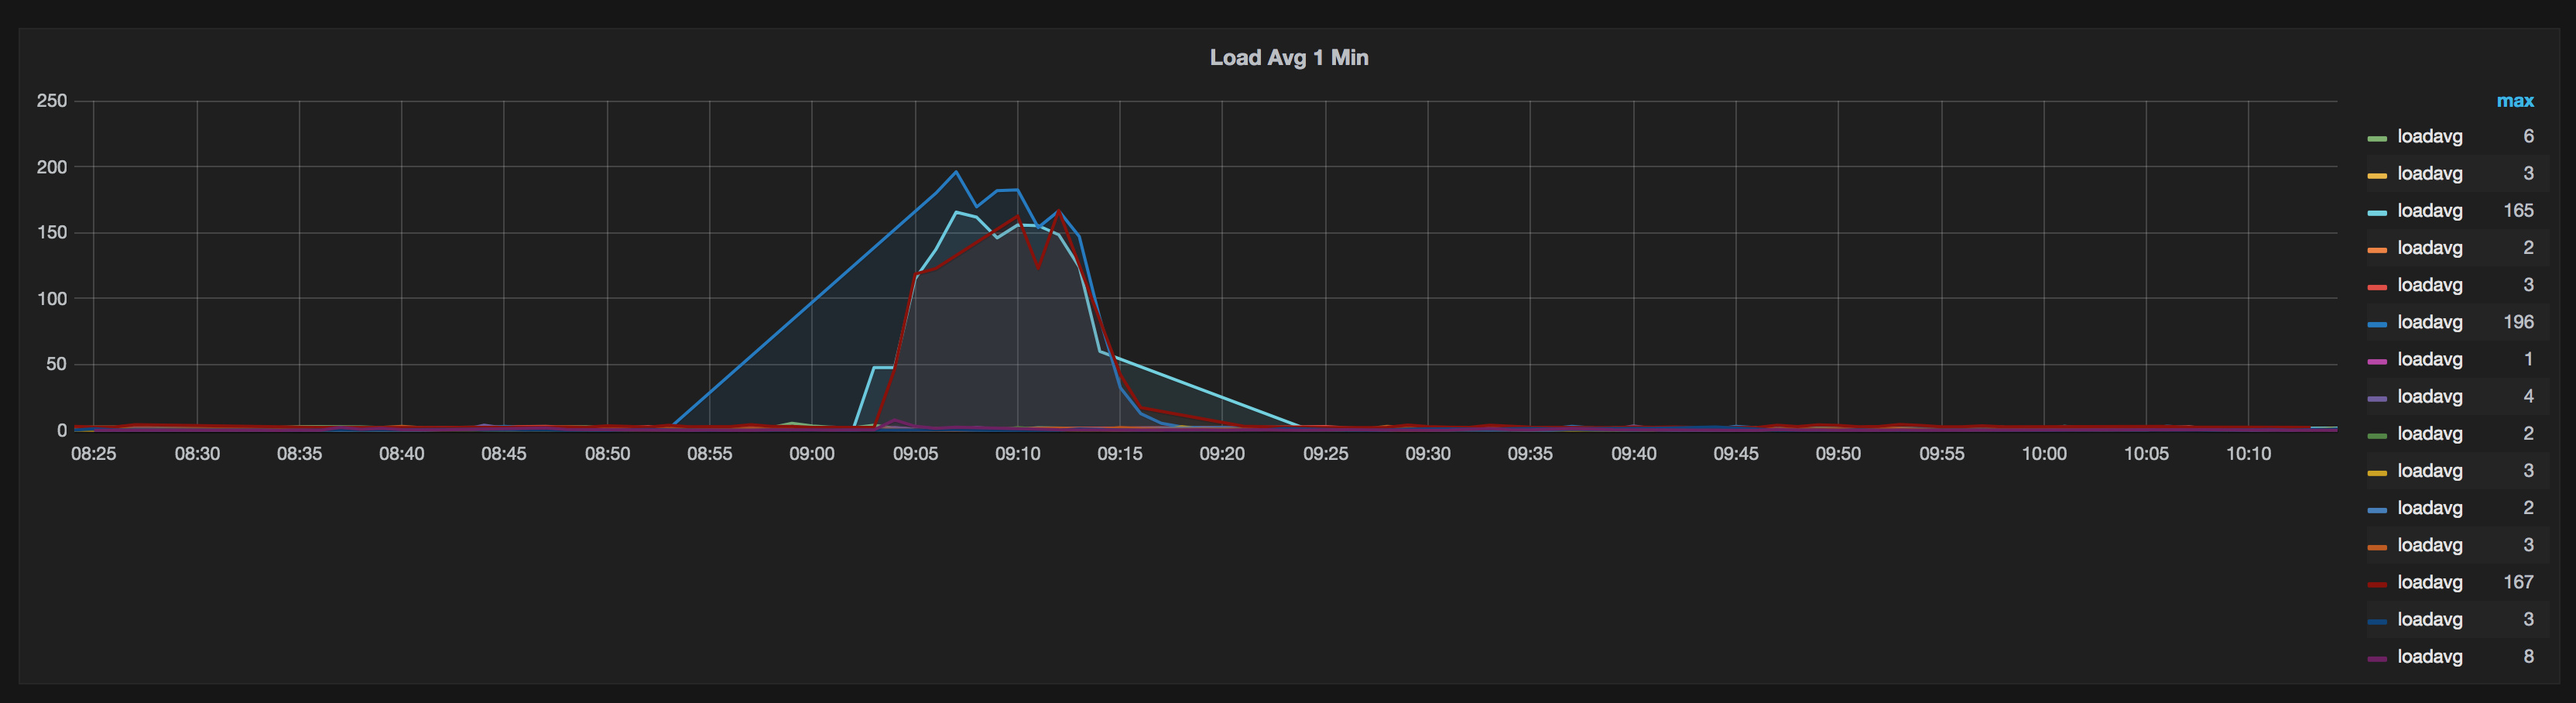Screen dimensions: 2576x703
Task: Click the max value 167 in the legend
Action: click(x=2518, y=582)
